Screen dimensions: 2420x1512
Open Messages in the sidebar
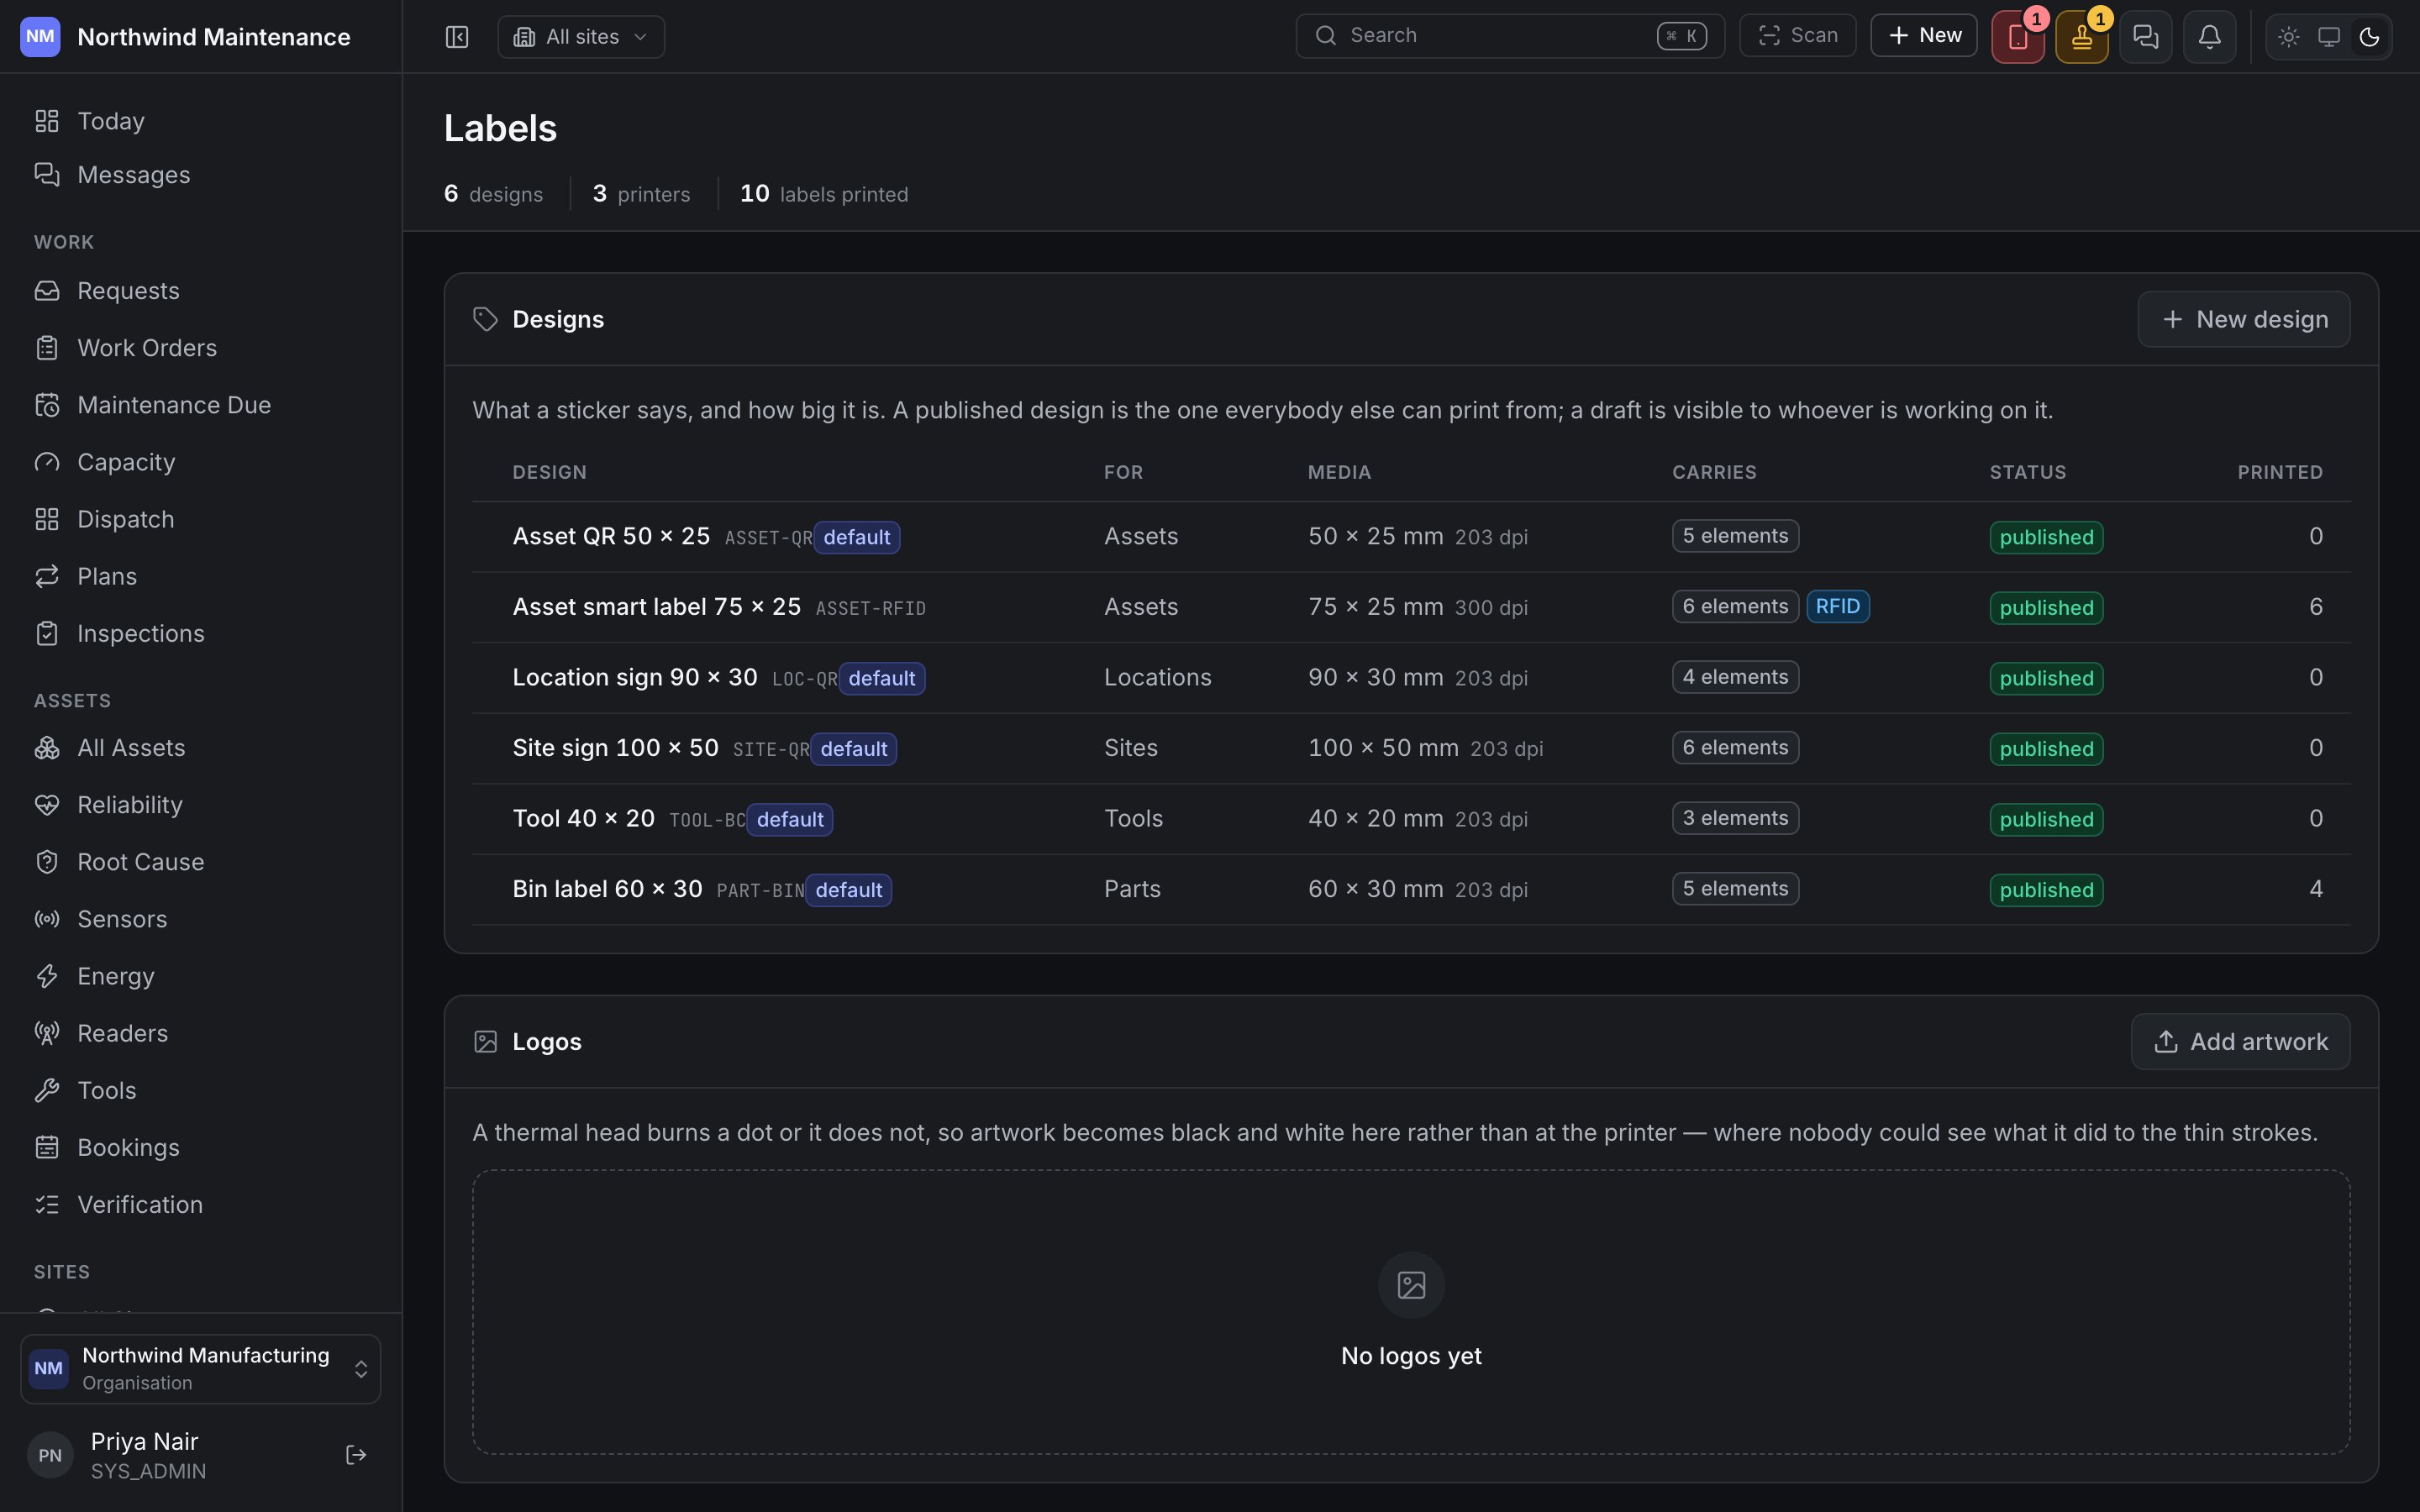pyautogui.click(x=200, y=175)
